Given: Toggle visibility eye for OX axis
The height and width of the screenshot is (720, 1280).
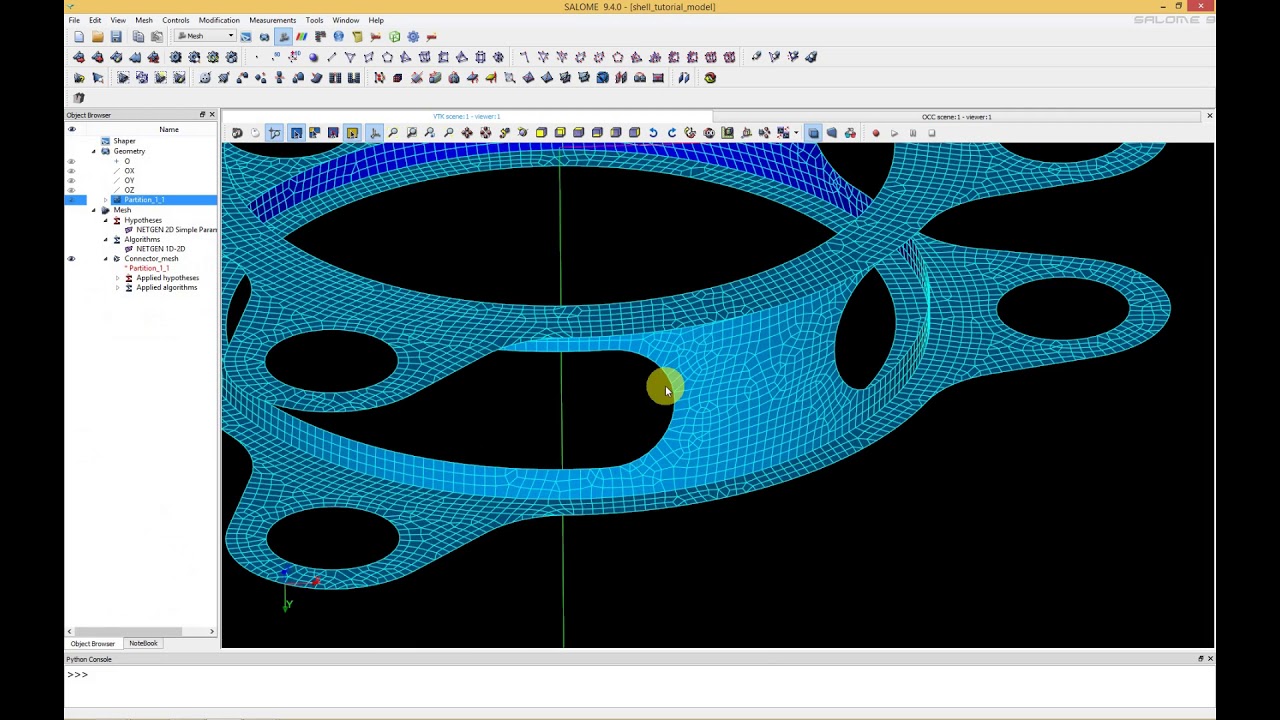Looking at the screenshot, I should pos(71,171).
